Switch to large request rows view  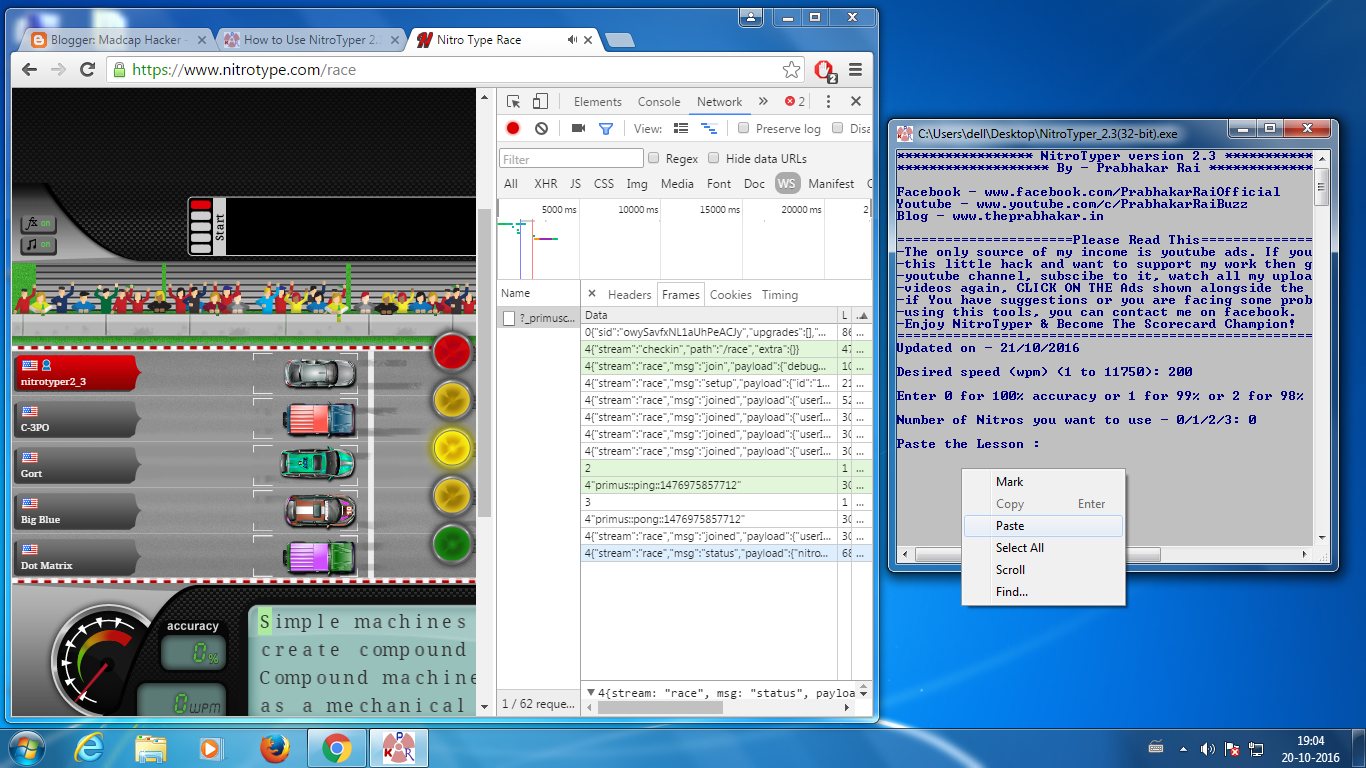pyautogui.click(x=681, y=128)
